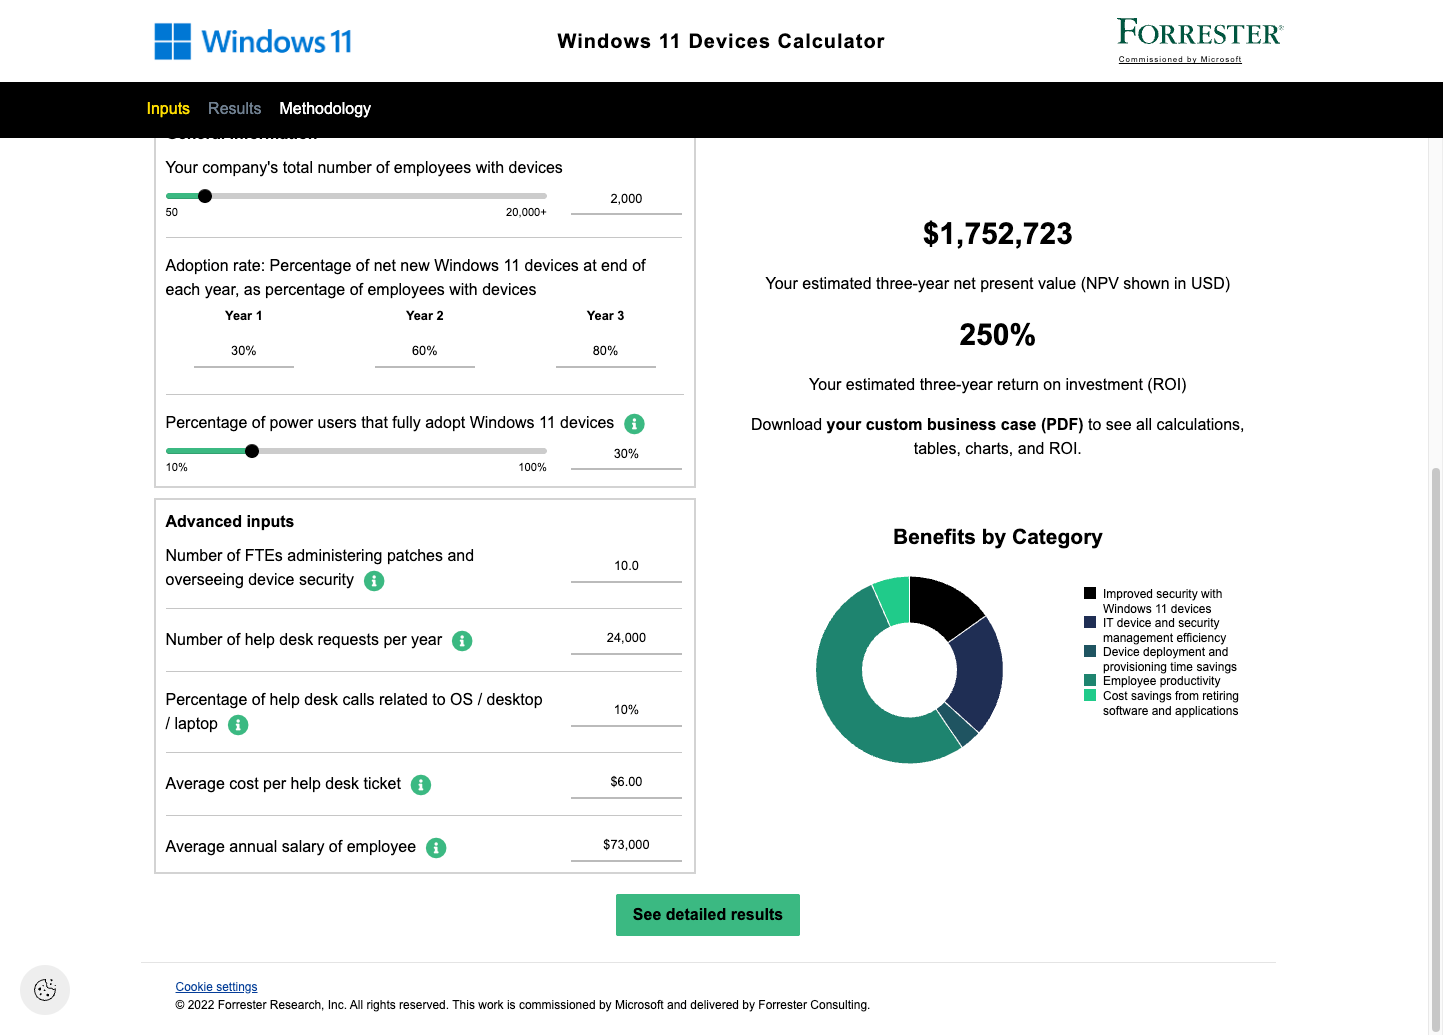
Task: Show info for power users adoption percentage
Action: pos(634,424)
